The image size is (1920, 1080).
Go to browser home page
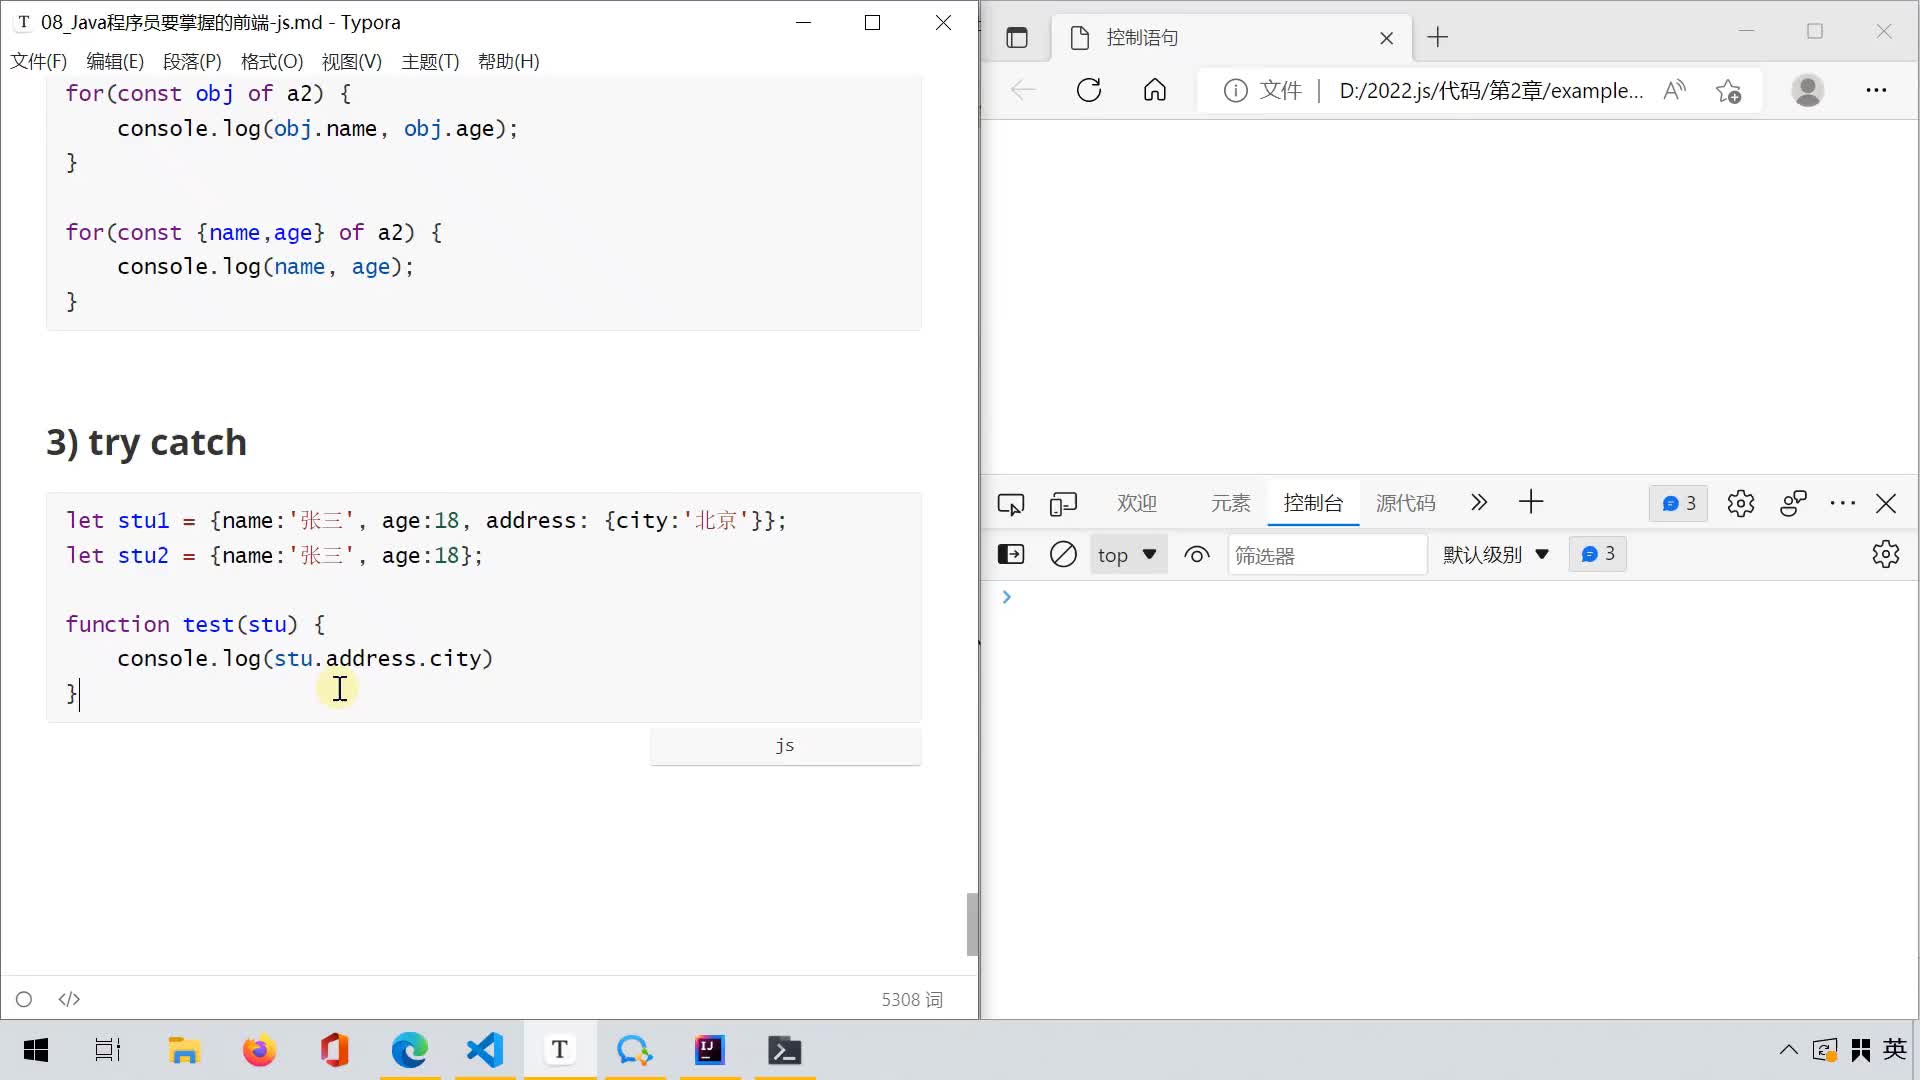click(1155, 91)
